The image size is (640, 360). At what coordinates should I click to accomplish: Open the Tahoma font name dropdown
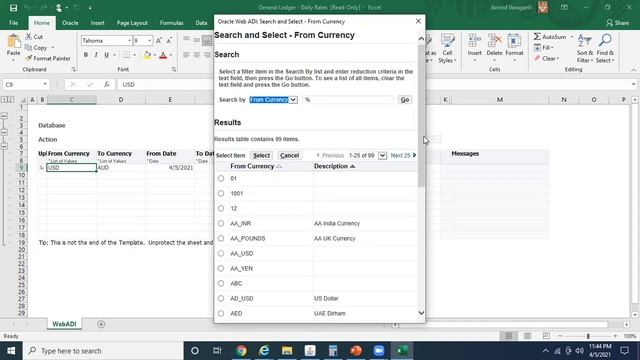coord(129,40)
